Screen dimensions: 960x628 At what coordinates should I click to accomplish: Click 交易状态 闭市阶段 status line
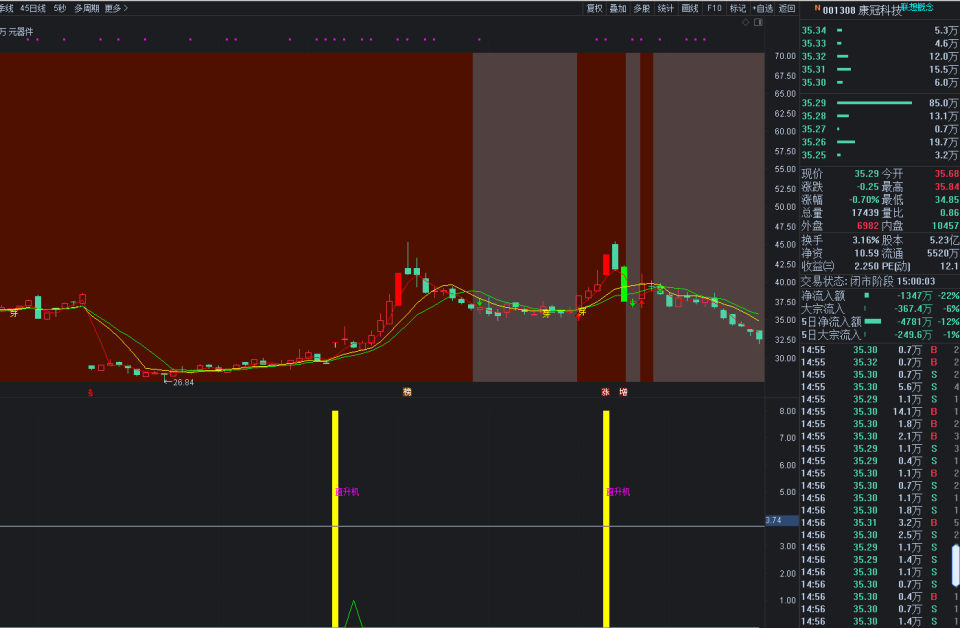point(868,282)
